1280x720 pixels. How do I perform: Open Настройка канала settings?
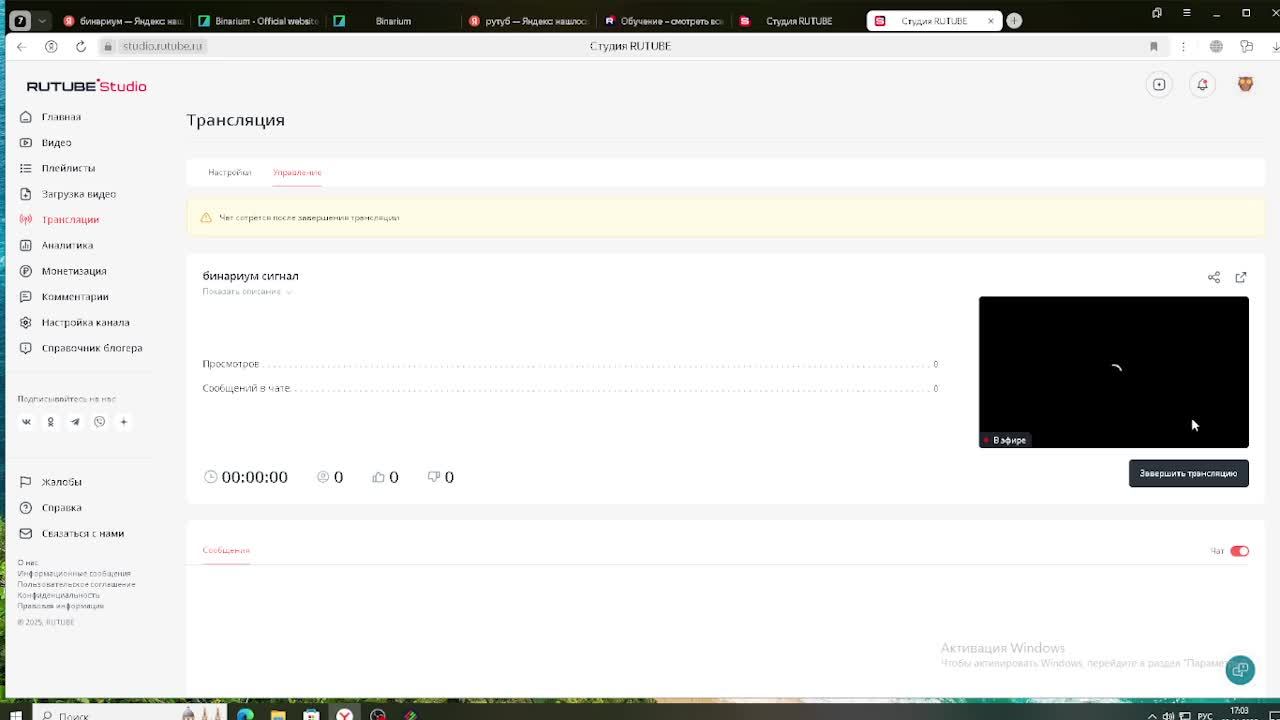85,323
